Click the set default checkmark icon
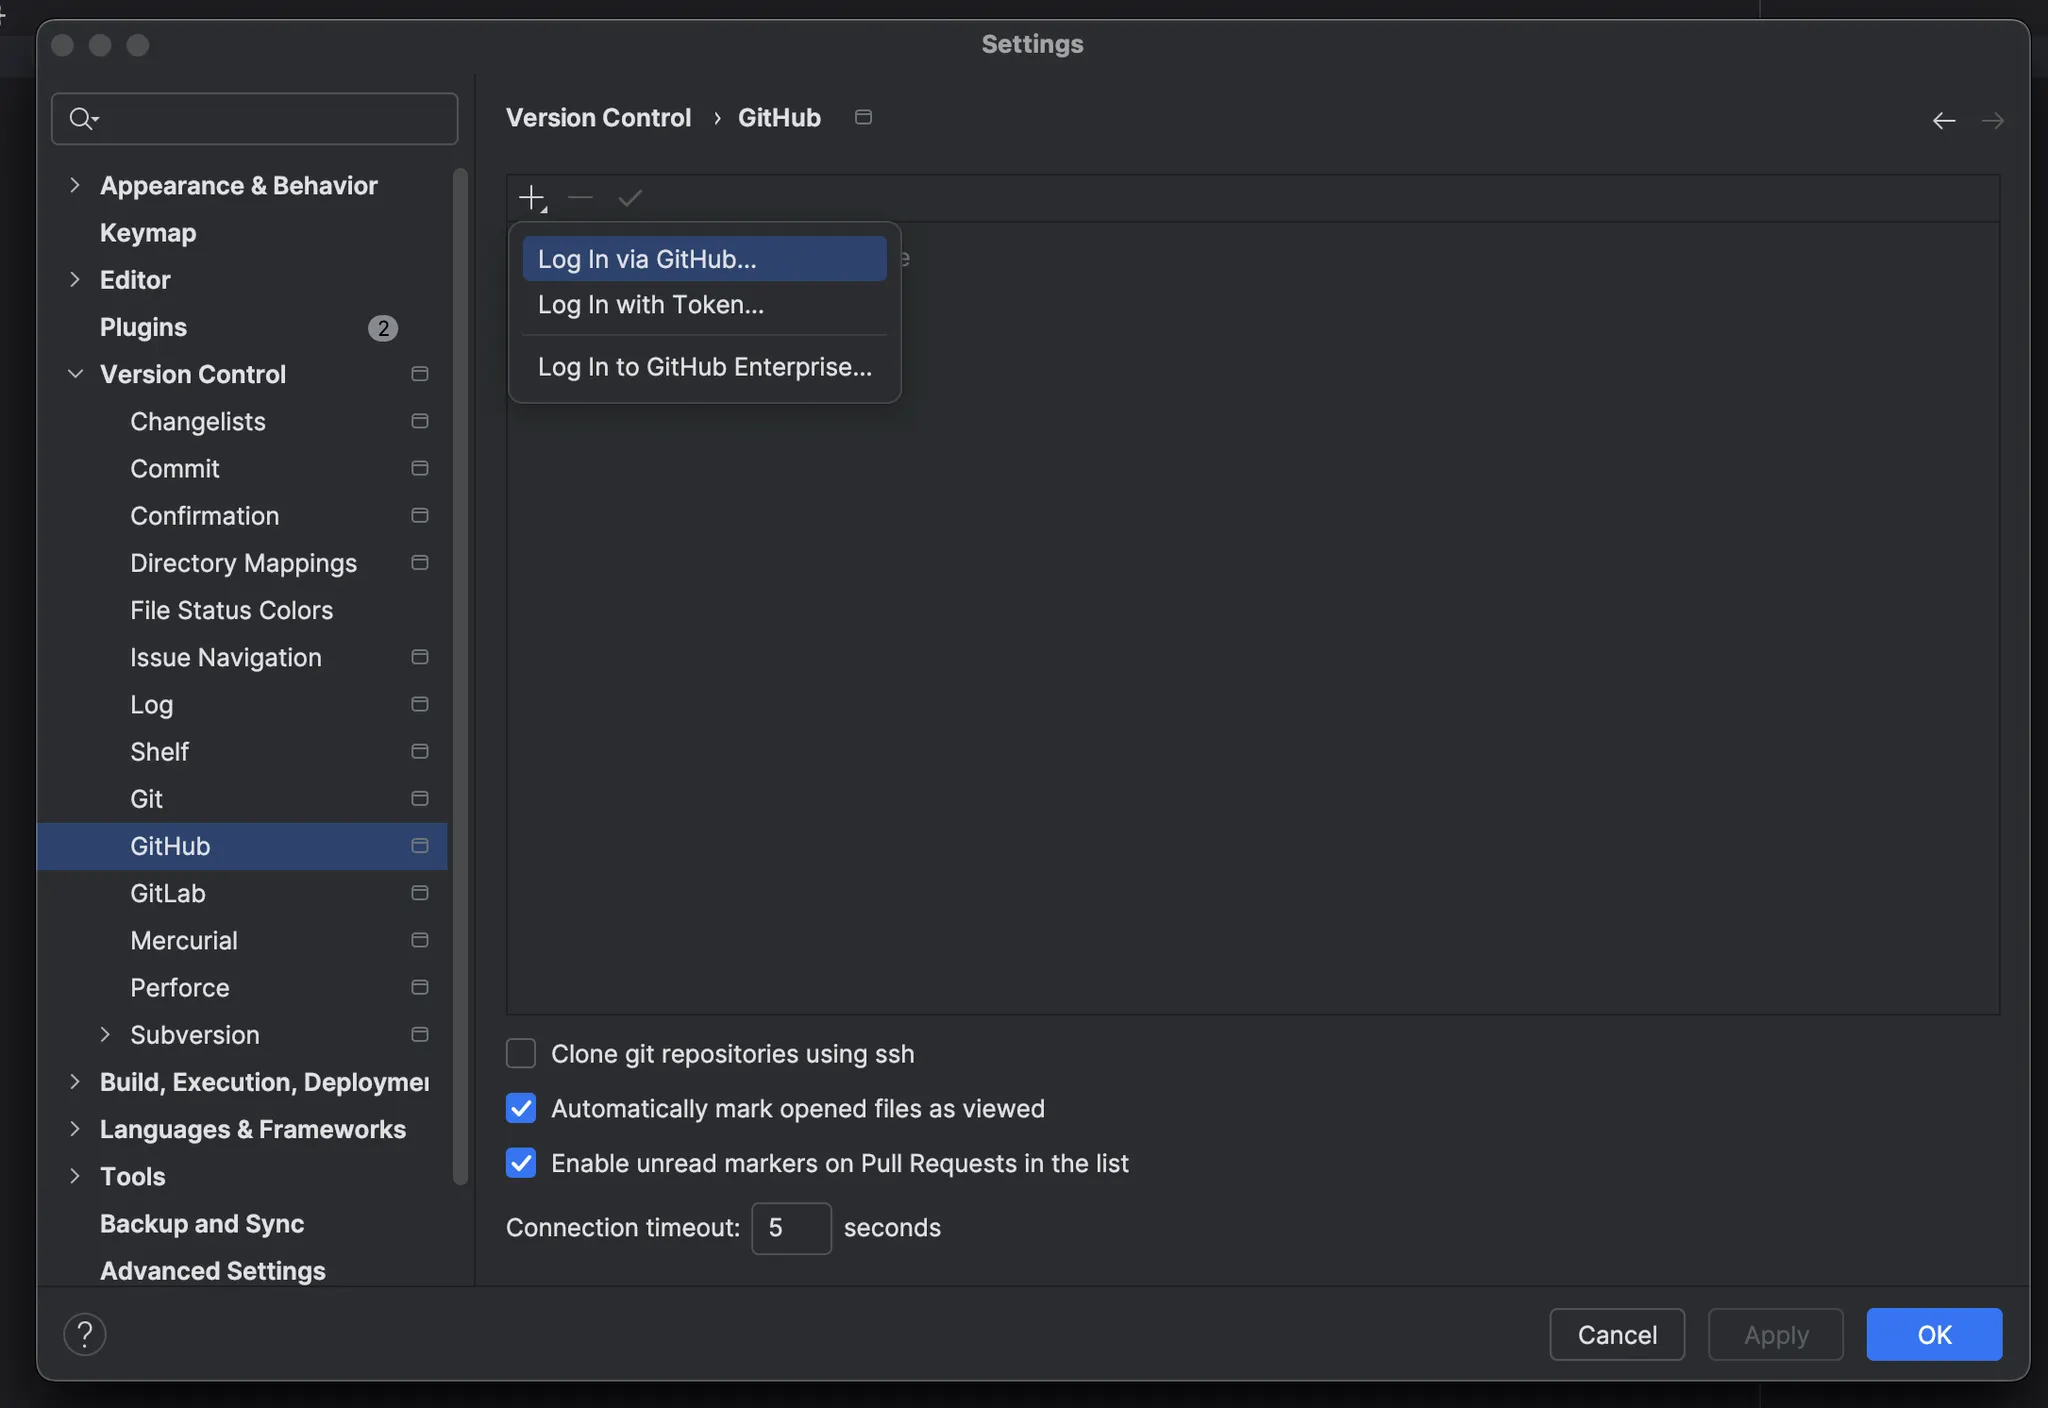 click(x=630, y=198)
